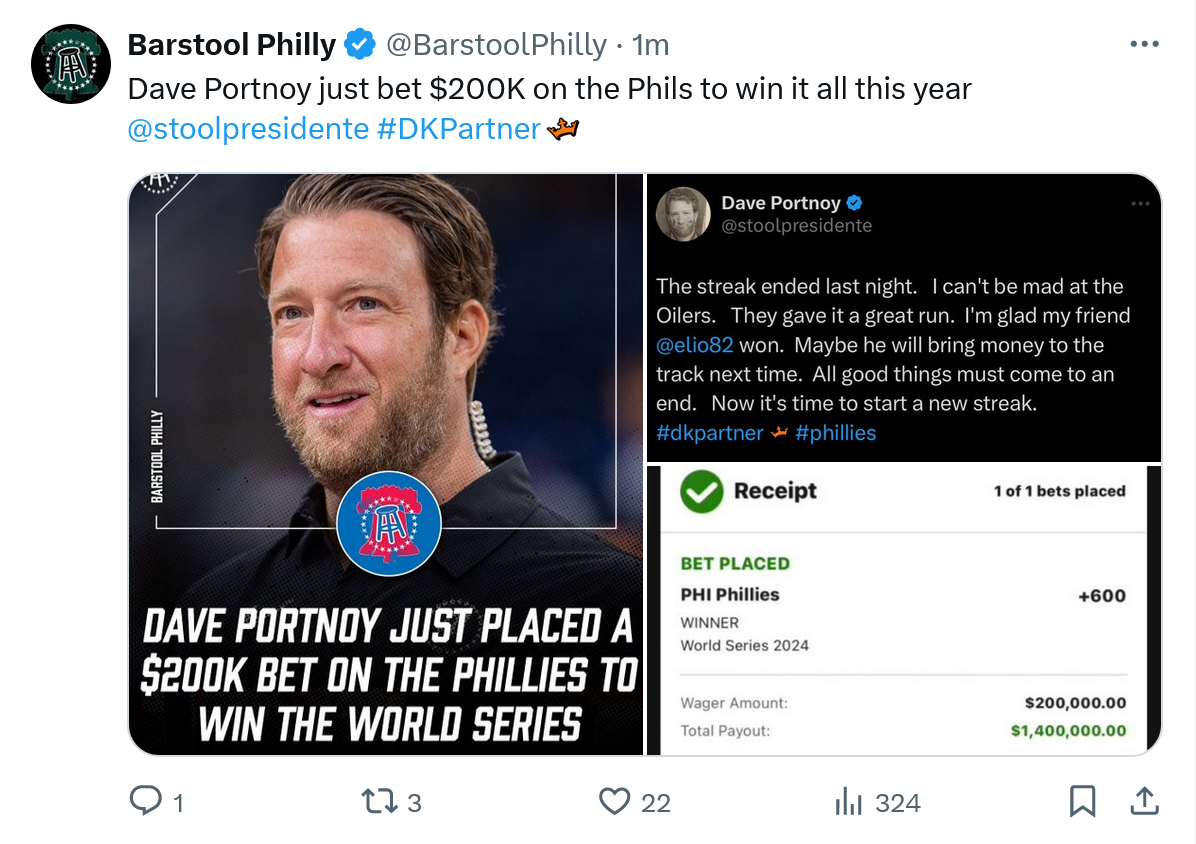Open Barstool Philly profile avatar
1196x844 pixels.
point(70,65)
